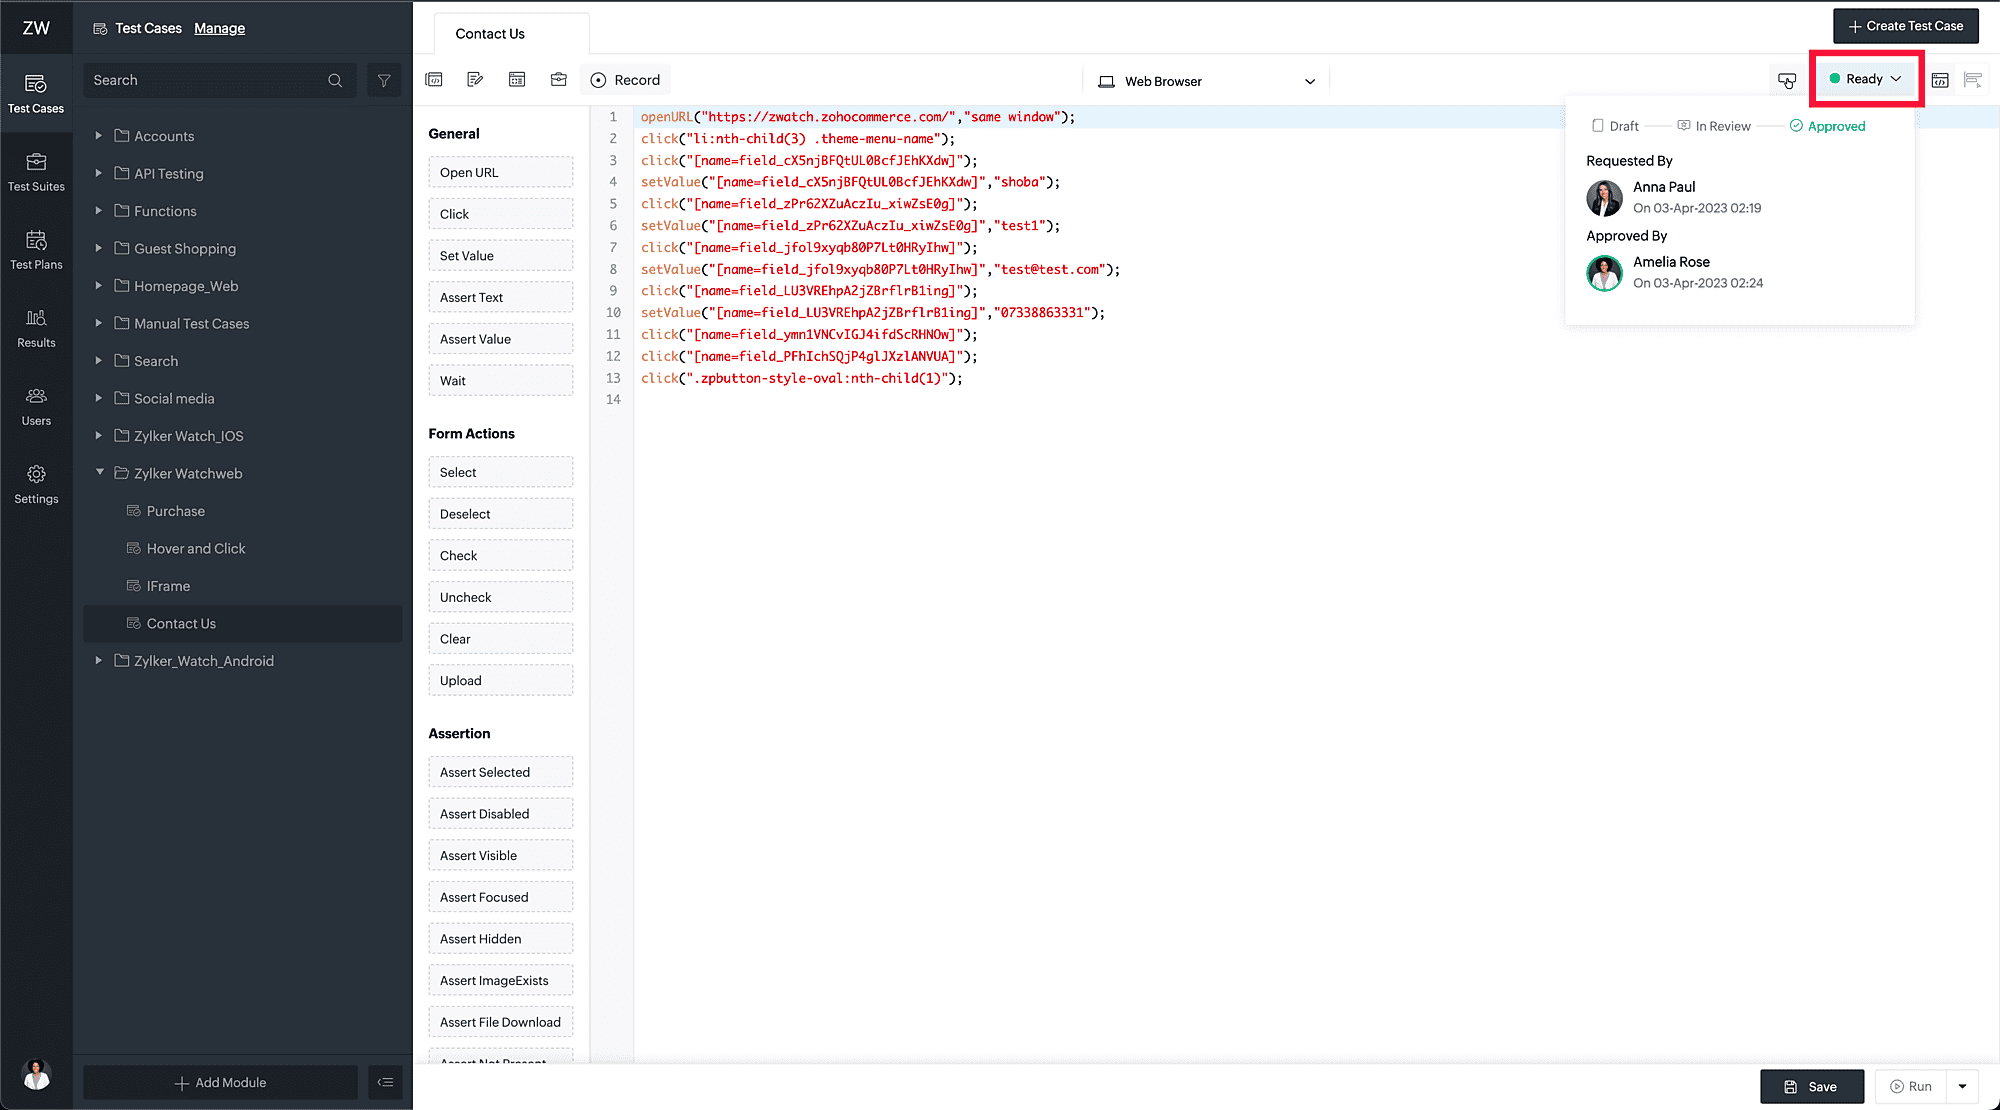Insert the Open URL action
This screenshot has height=1110, width=2000.
click(500, 172)
